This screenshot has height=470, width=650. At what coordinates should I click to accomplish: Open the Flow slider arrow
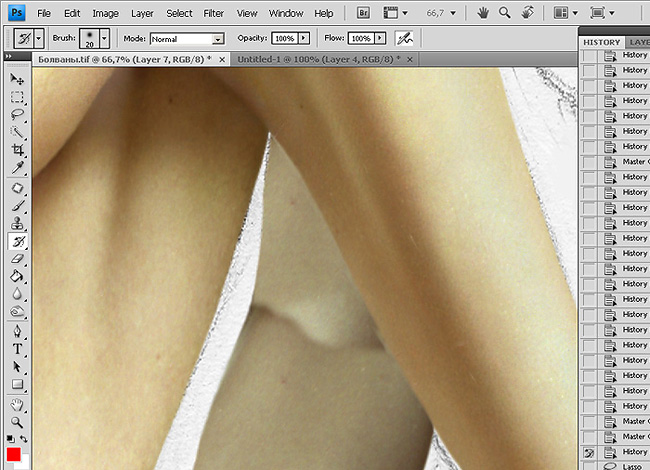(380, 39)
